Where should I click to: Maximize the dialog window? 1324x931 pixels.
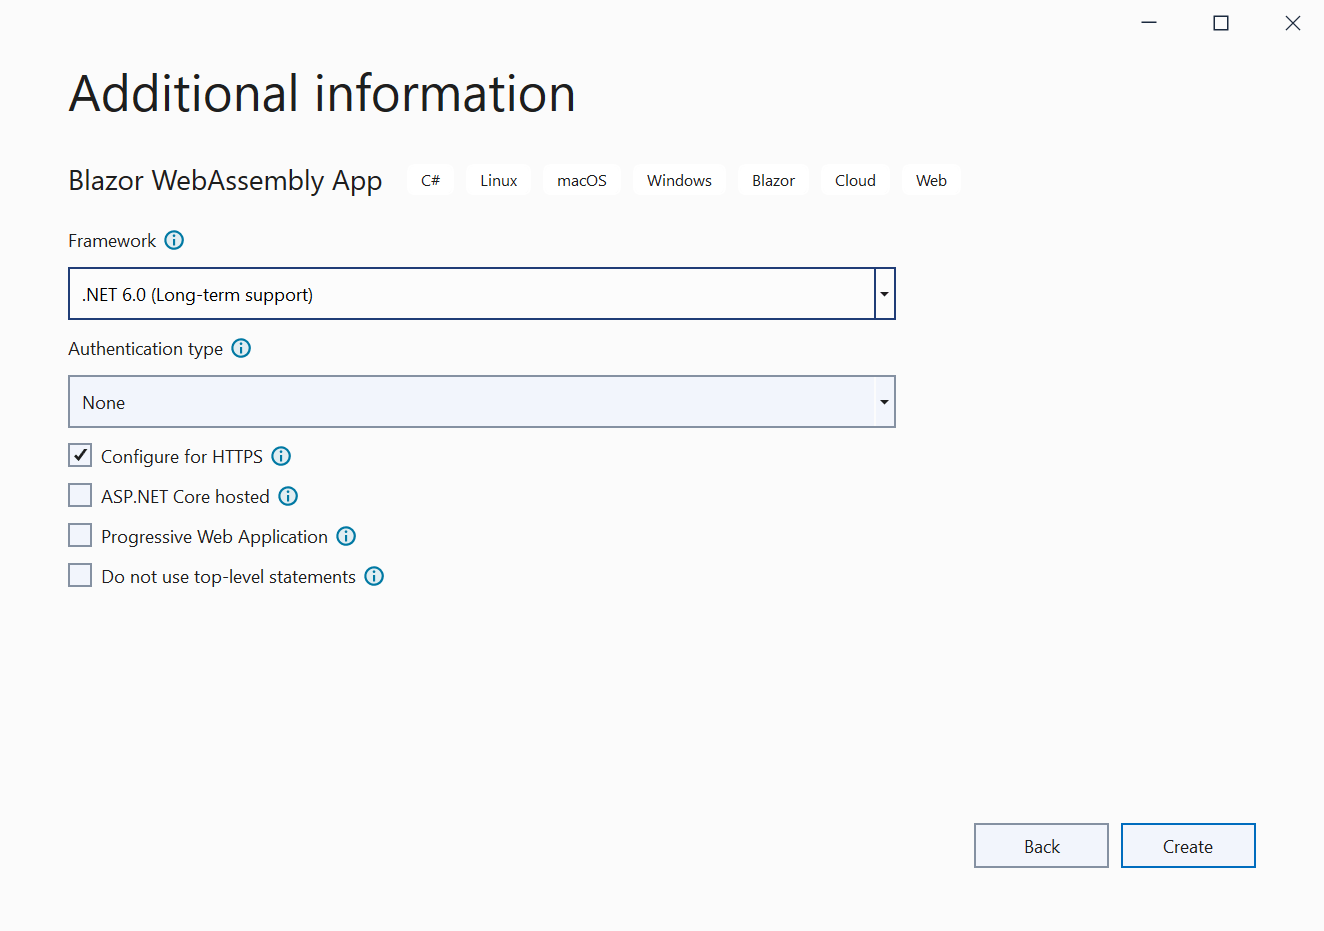(x=1221, y=23)
